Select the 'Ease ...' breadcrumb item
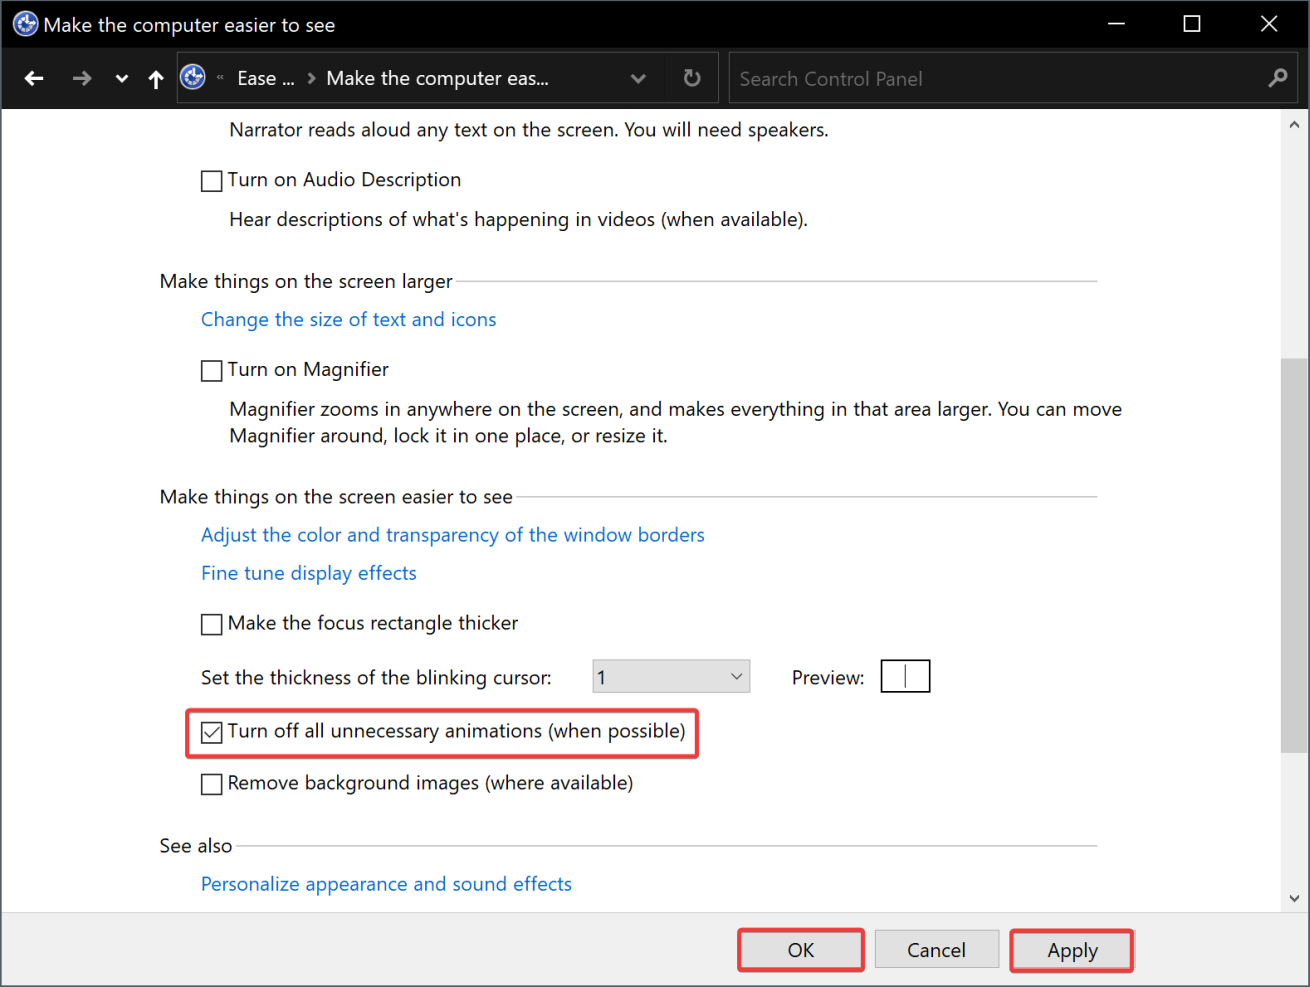This screenshot has width=1310, height=987. pyautogui.click(x=265, y=78)
